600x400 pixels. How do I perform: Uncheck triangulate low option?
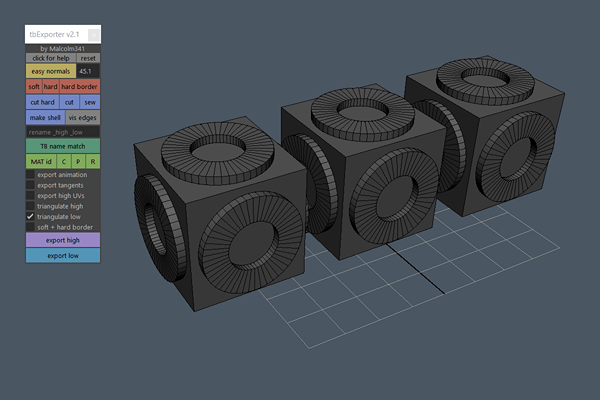click(x=30, y=216)
